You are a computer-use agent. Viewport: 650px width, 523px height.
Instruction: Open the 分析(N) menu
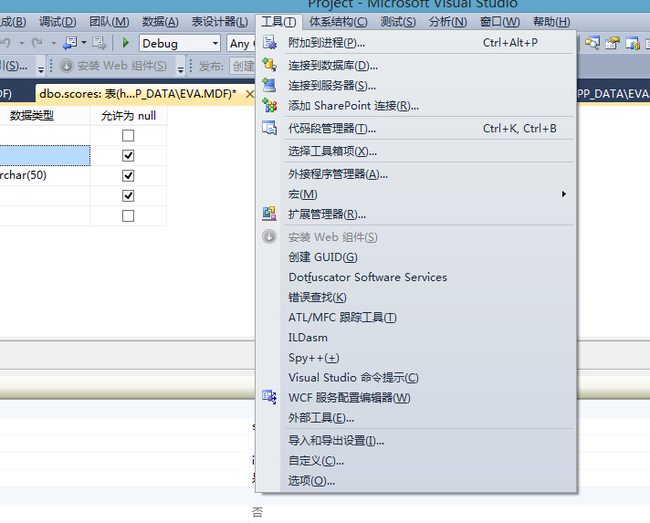[x=448, y=22]
